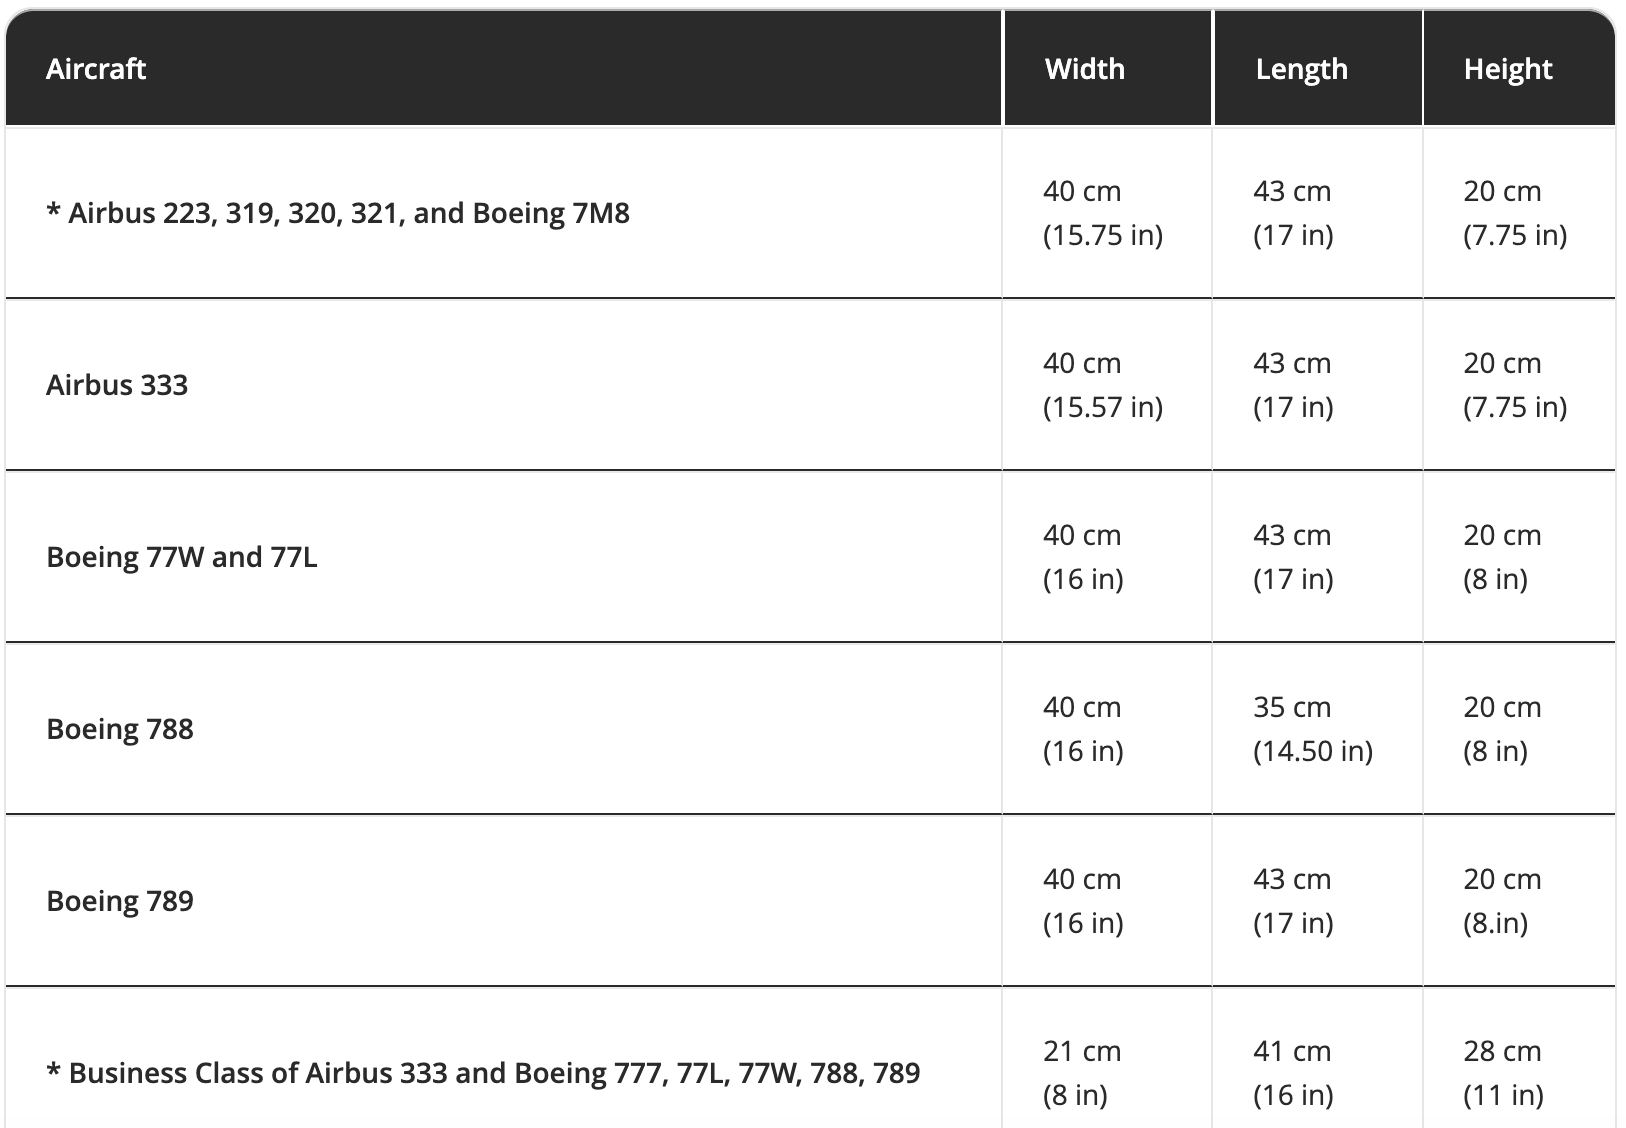Click the Length column header
Image resolution: width=1626 pixels, height=1128 pixels.
coord(1301,69)
